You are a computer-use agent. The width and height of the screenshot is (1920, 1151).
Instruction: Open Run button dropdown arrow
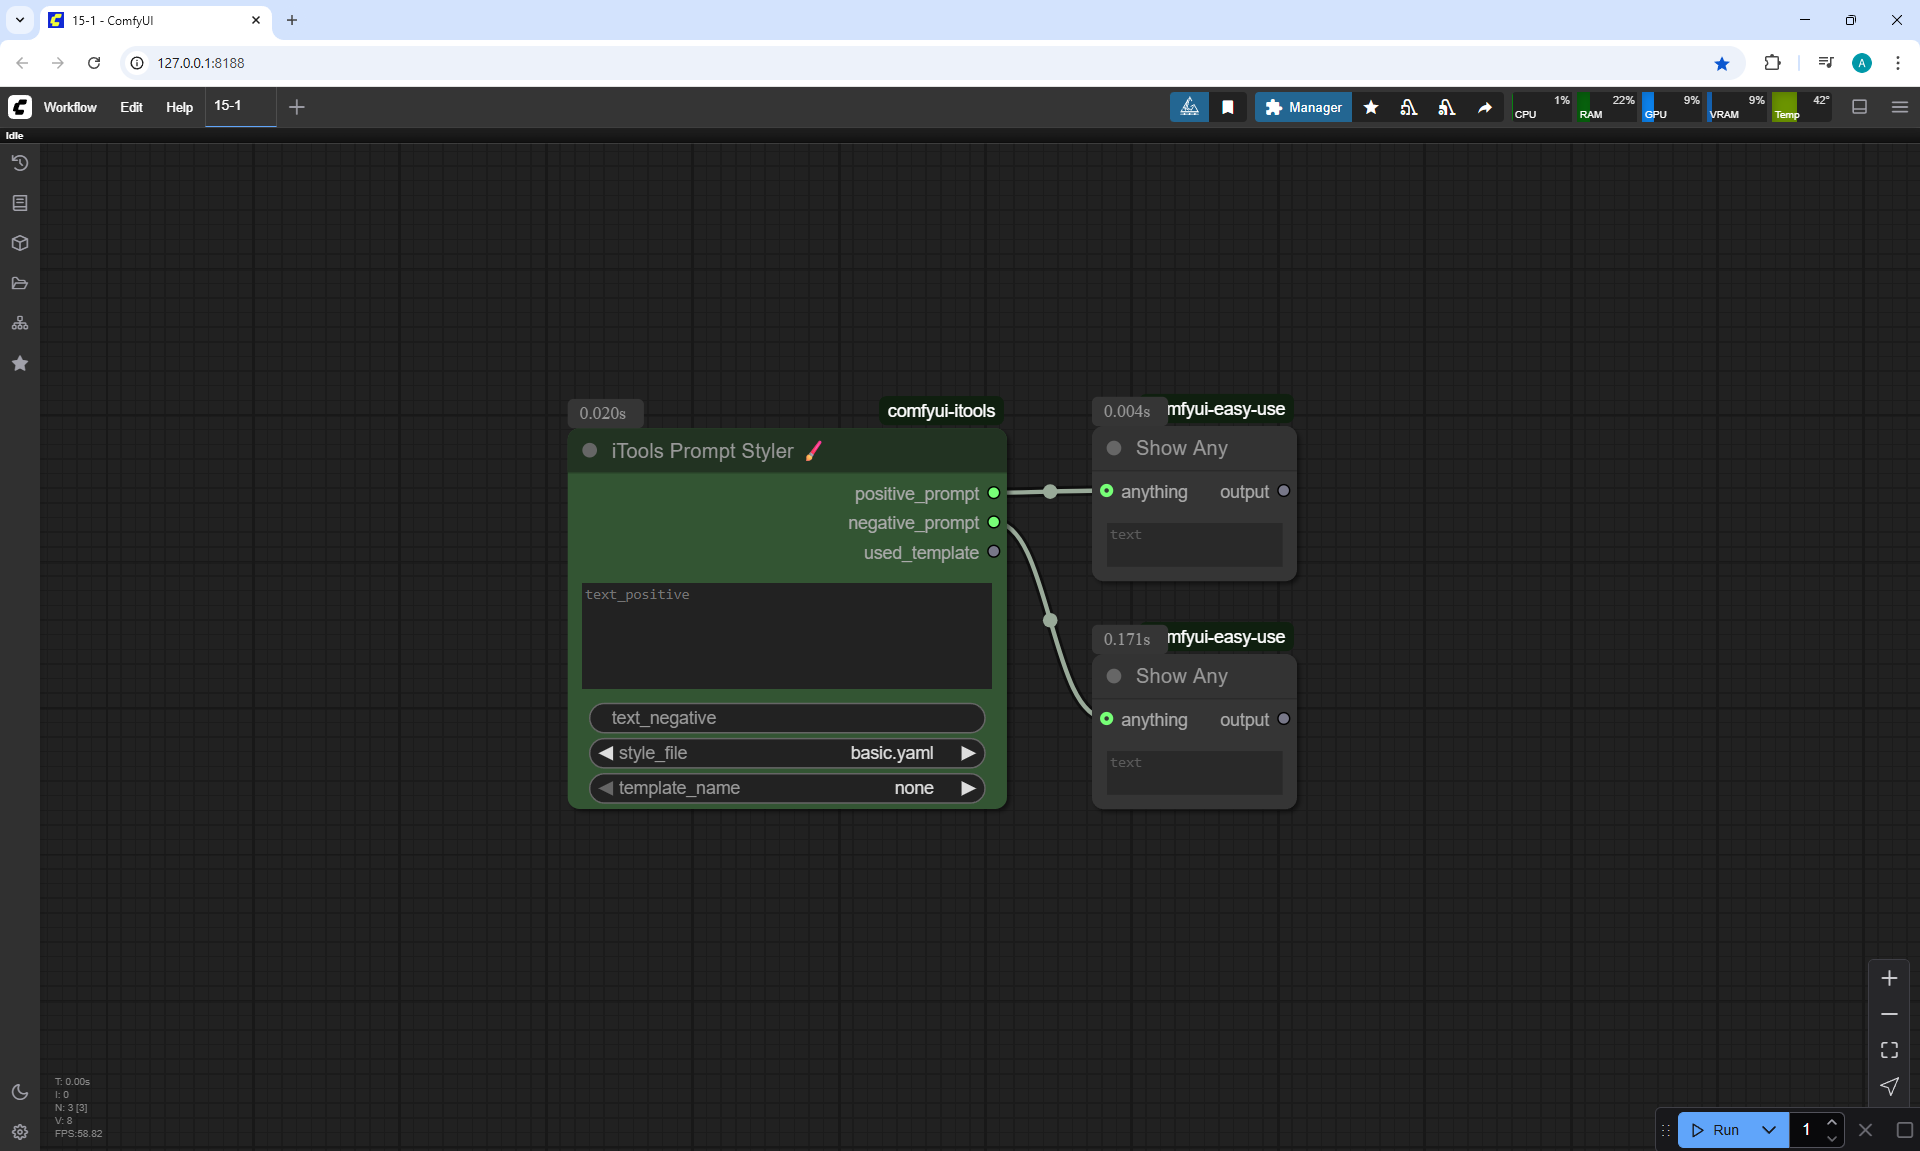(x=1769, y=1130)
